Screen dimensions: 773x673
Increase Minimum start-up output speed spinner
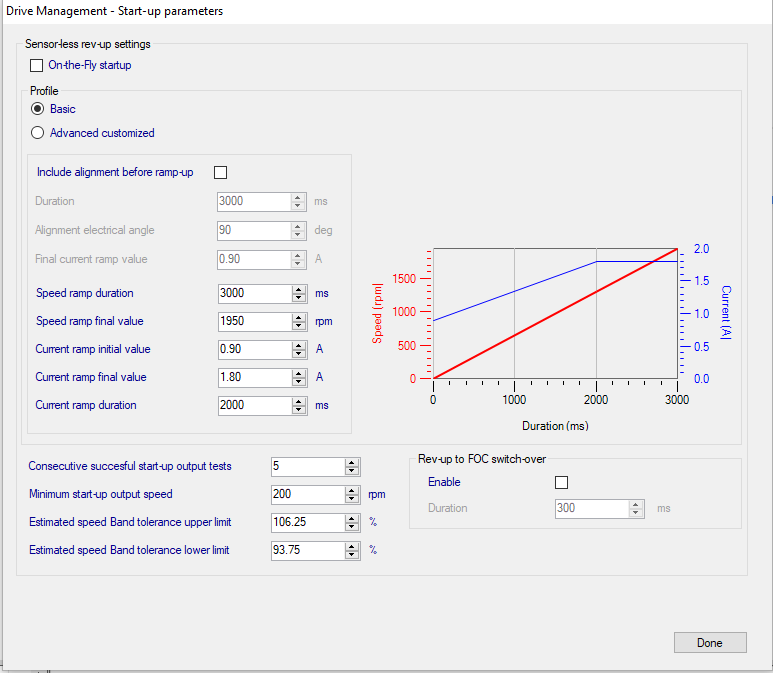coord(351,491)
